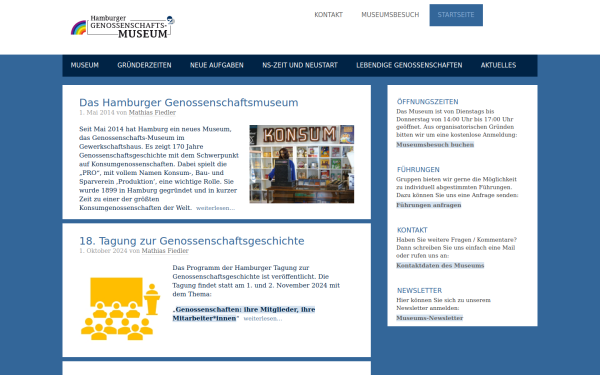The height and width of the screenshot is (375, 600).
Task: Open the GRÜNDERZEITEN menu item
Action: click(144, 65)
